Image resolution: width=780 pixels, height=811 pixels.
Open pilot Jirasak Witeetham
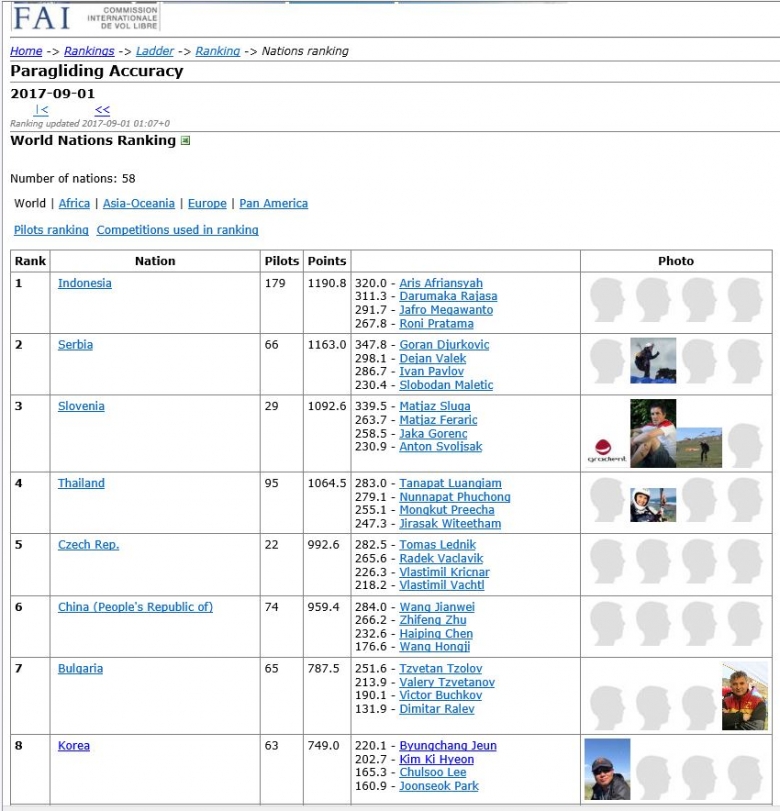pyautogui.click(x=450, y=523)
